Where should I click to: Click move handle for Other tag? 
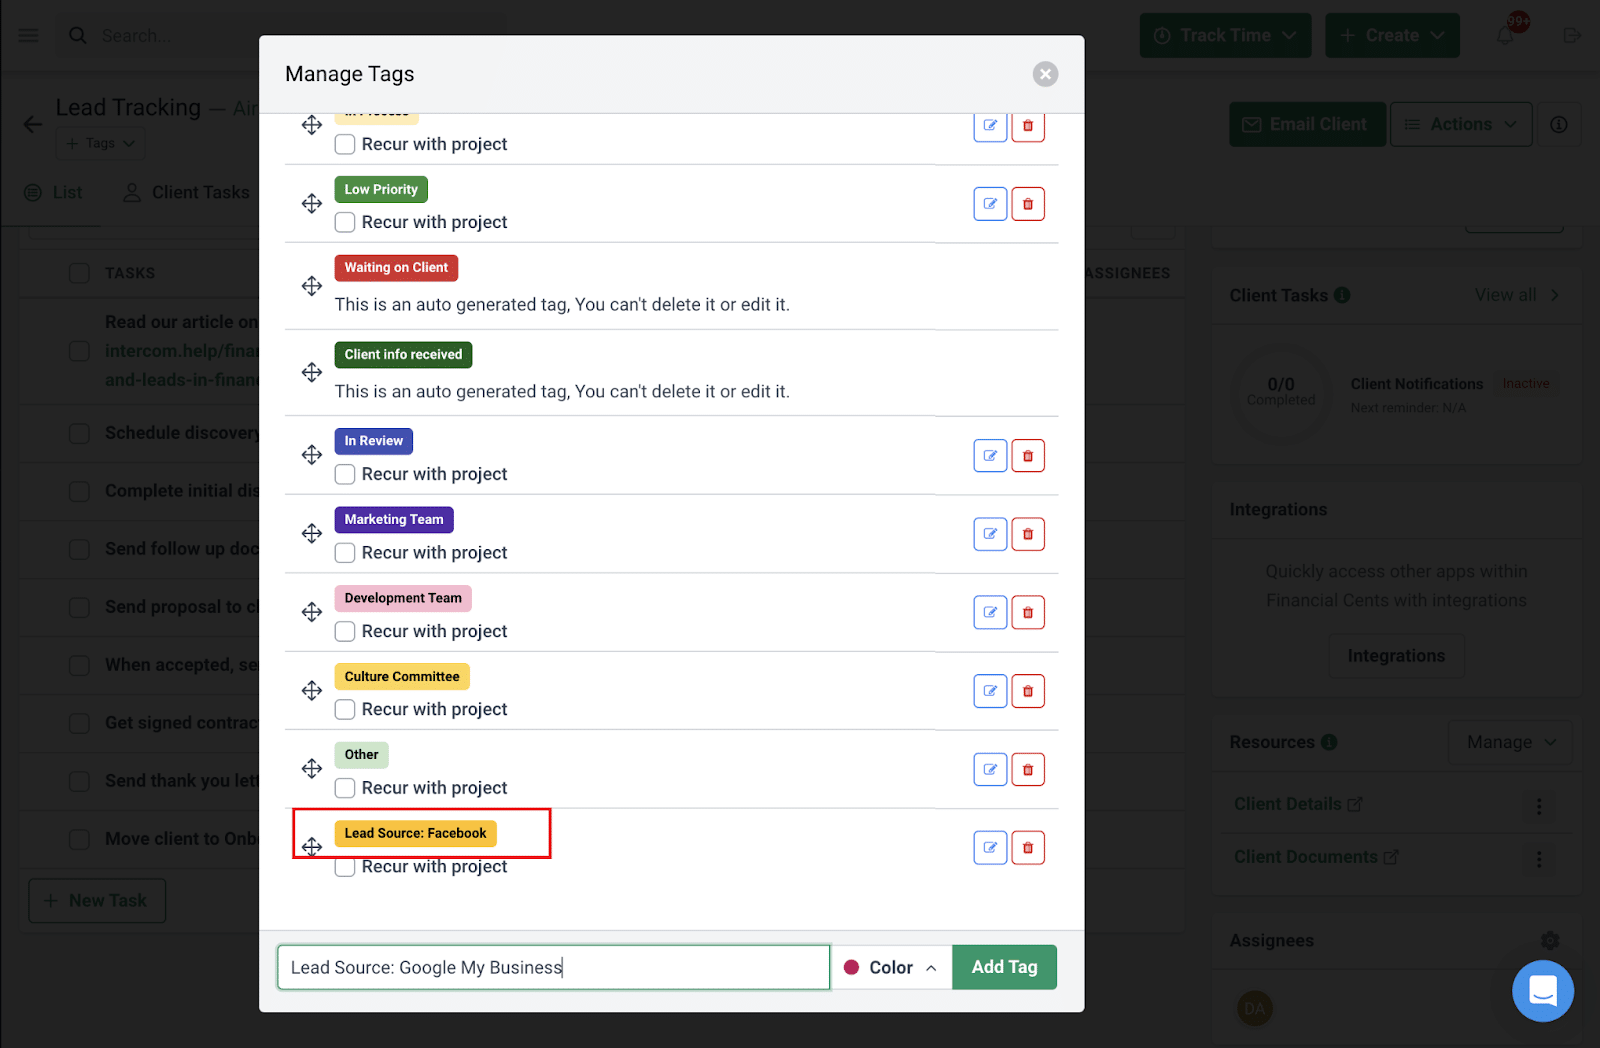click(312, 769)
